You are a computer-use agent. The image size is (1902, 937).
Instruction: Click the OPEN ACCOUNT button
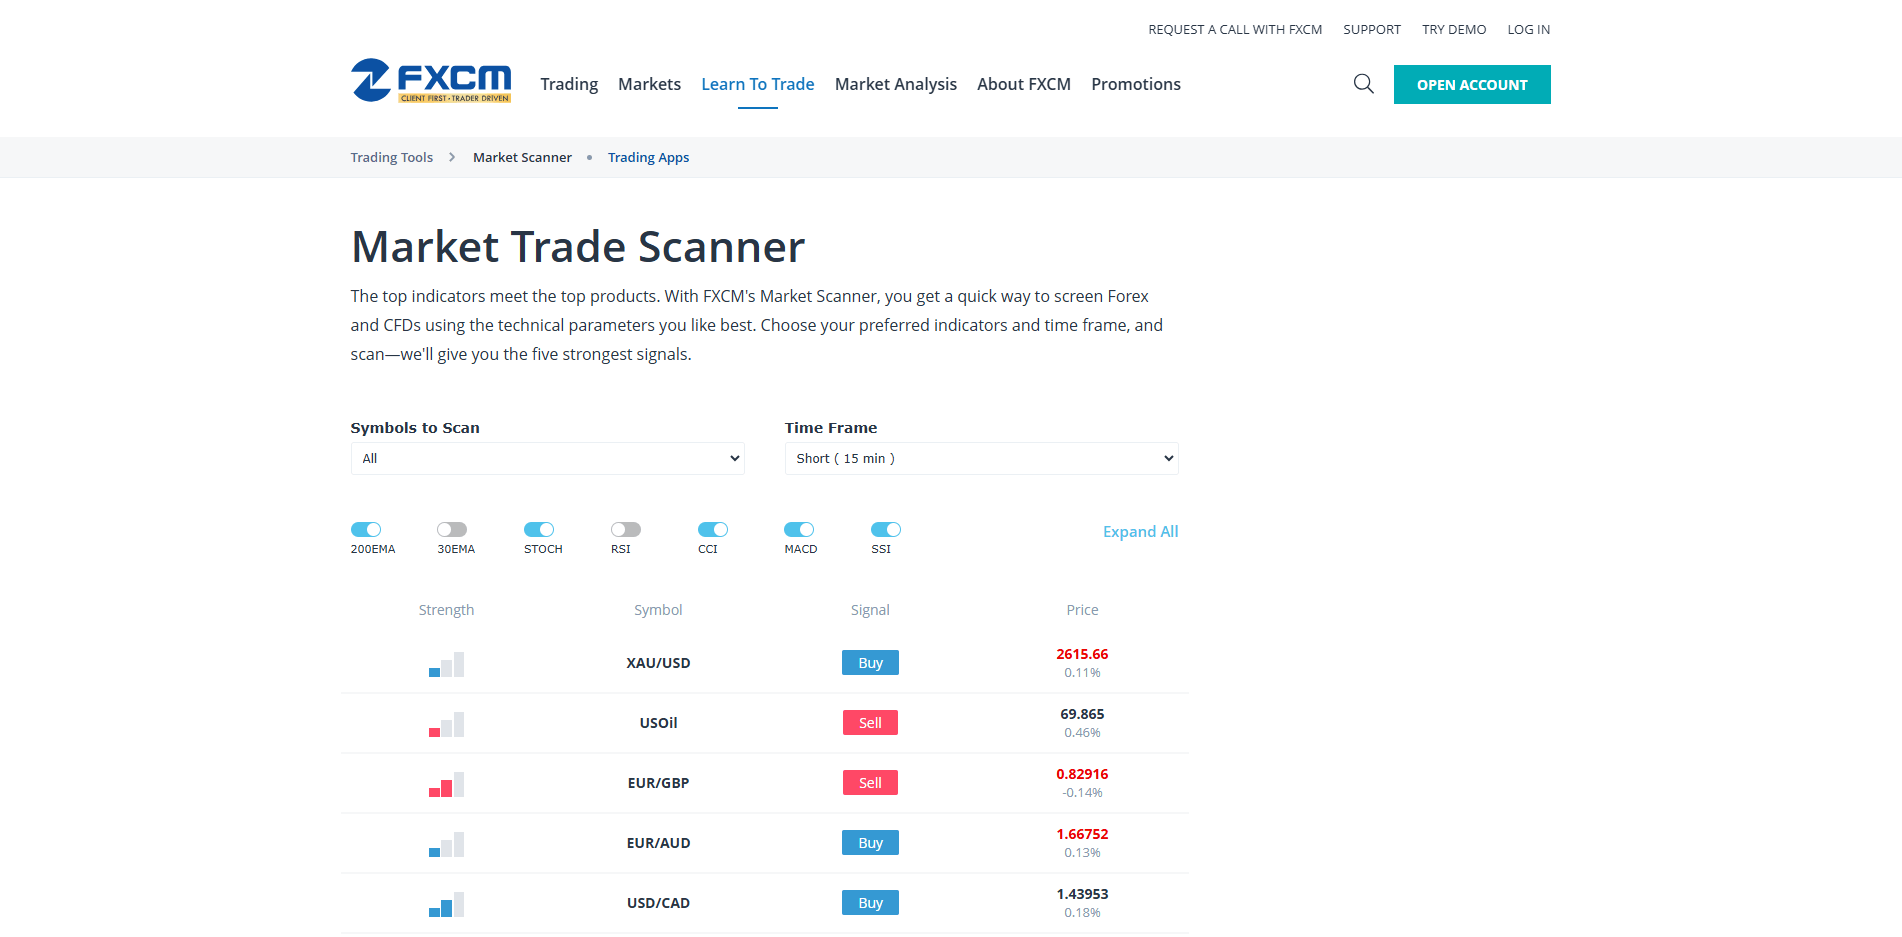tap(1472, 84)
